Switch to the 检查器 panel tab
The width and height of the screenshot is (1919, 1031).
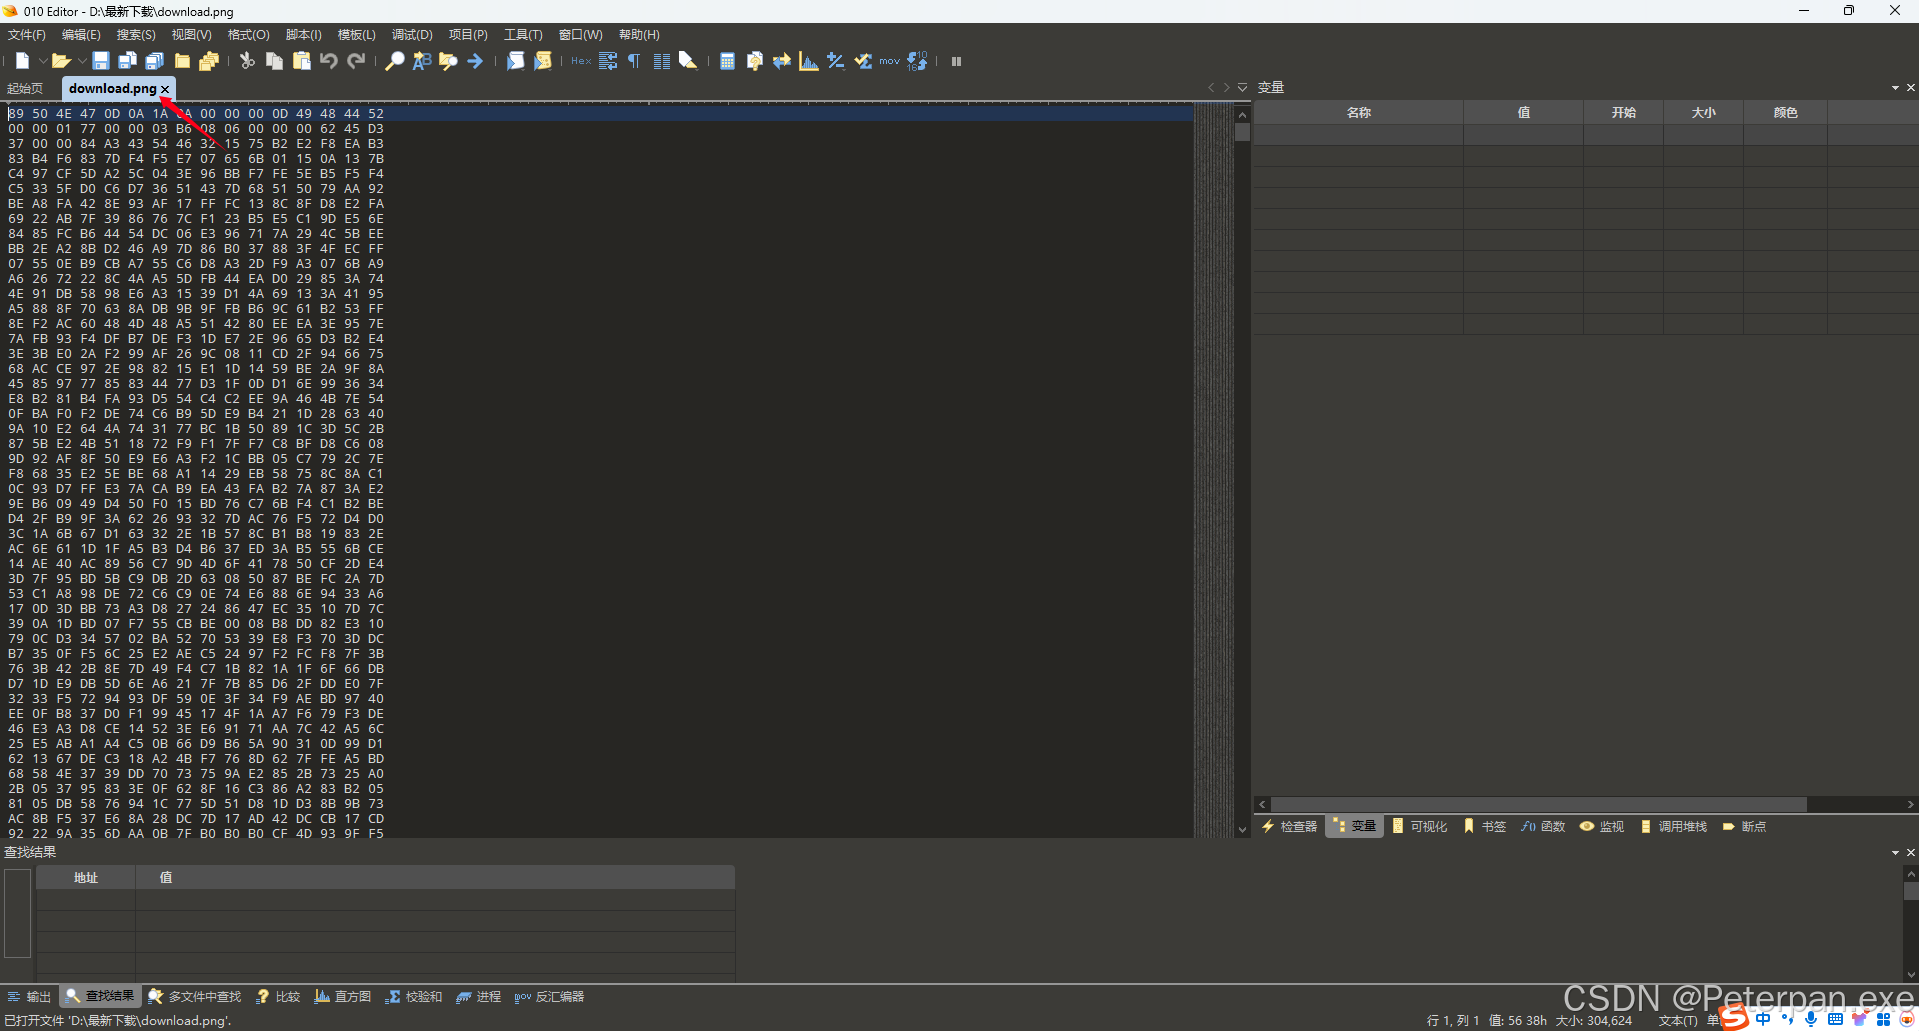click(x=1289, y=827)
